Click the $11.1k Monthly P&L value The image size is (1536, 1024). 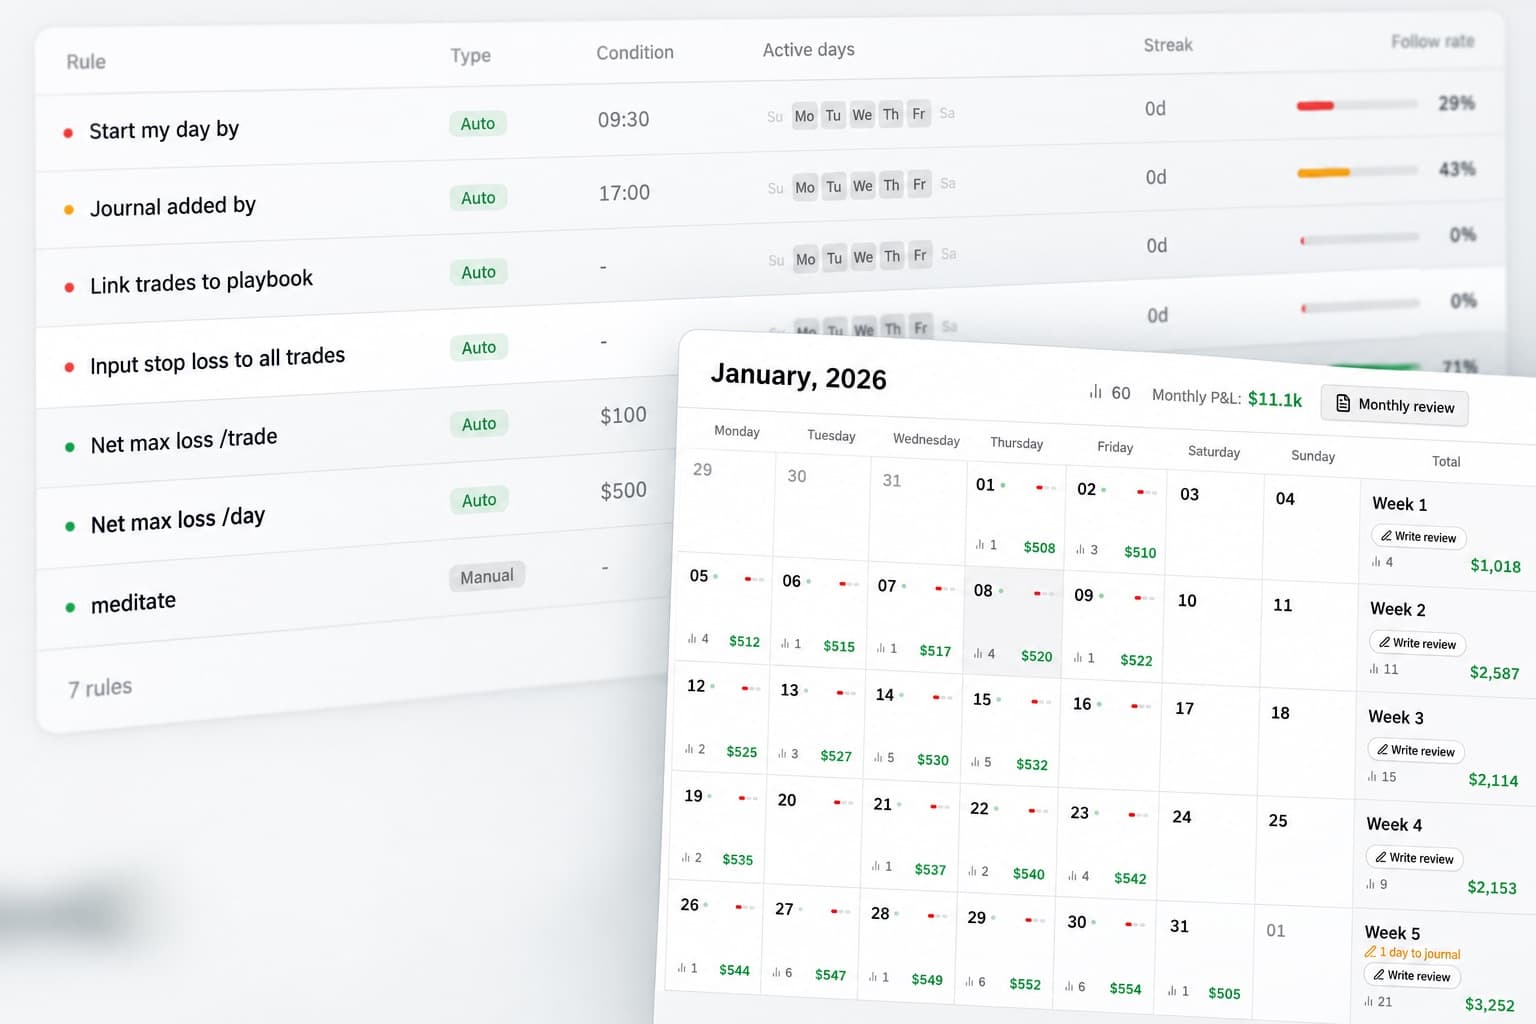1275,399
